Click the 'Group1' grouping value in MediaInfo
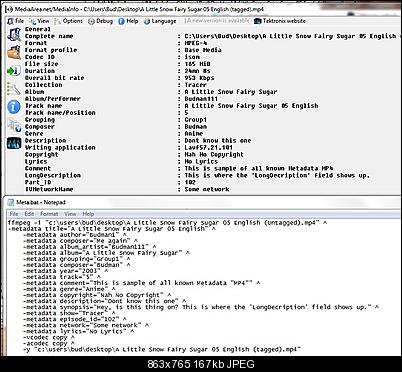 (x=196, y=120)
